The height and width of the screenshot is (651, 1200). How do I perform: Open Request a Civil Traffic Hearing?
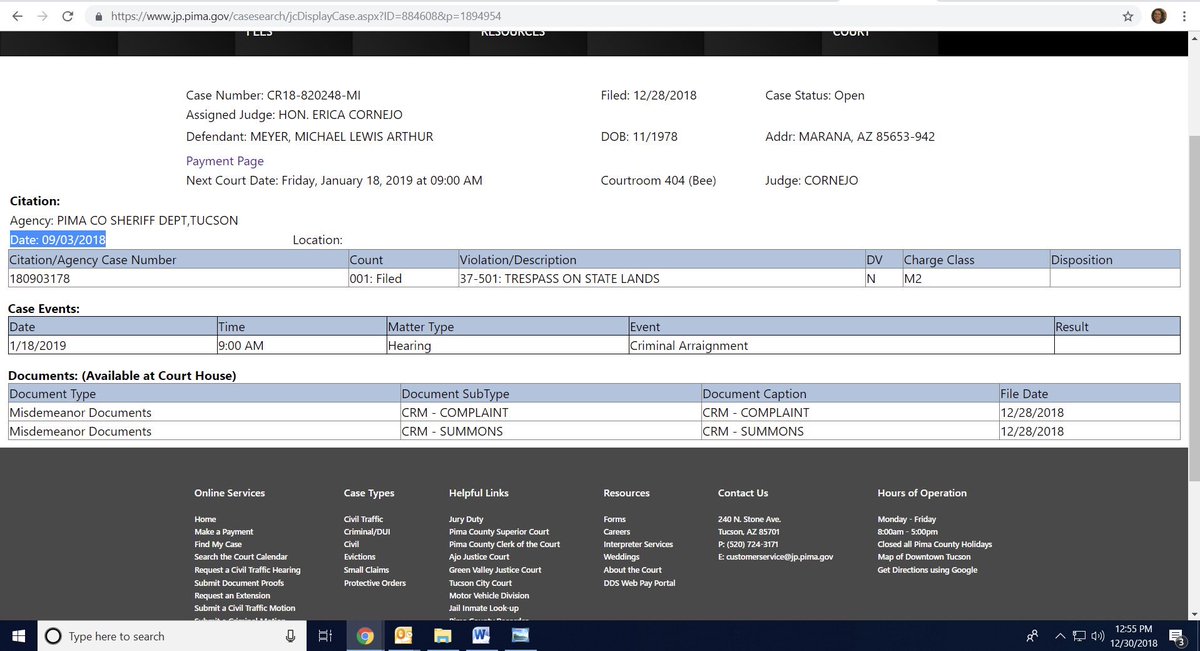[x=247, y=570]
